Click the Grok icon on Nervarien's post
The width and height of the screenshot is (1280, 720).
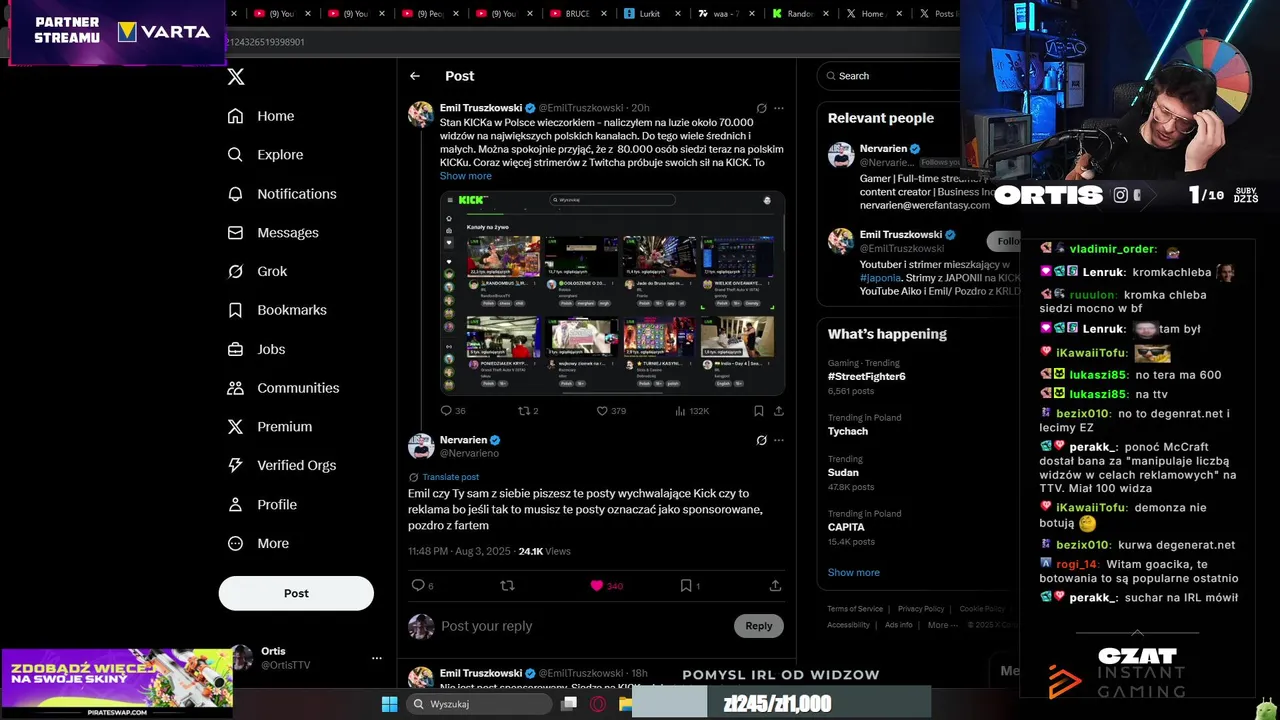[x=762, y=440]
